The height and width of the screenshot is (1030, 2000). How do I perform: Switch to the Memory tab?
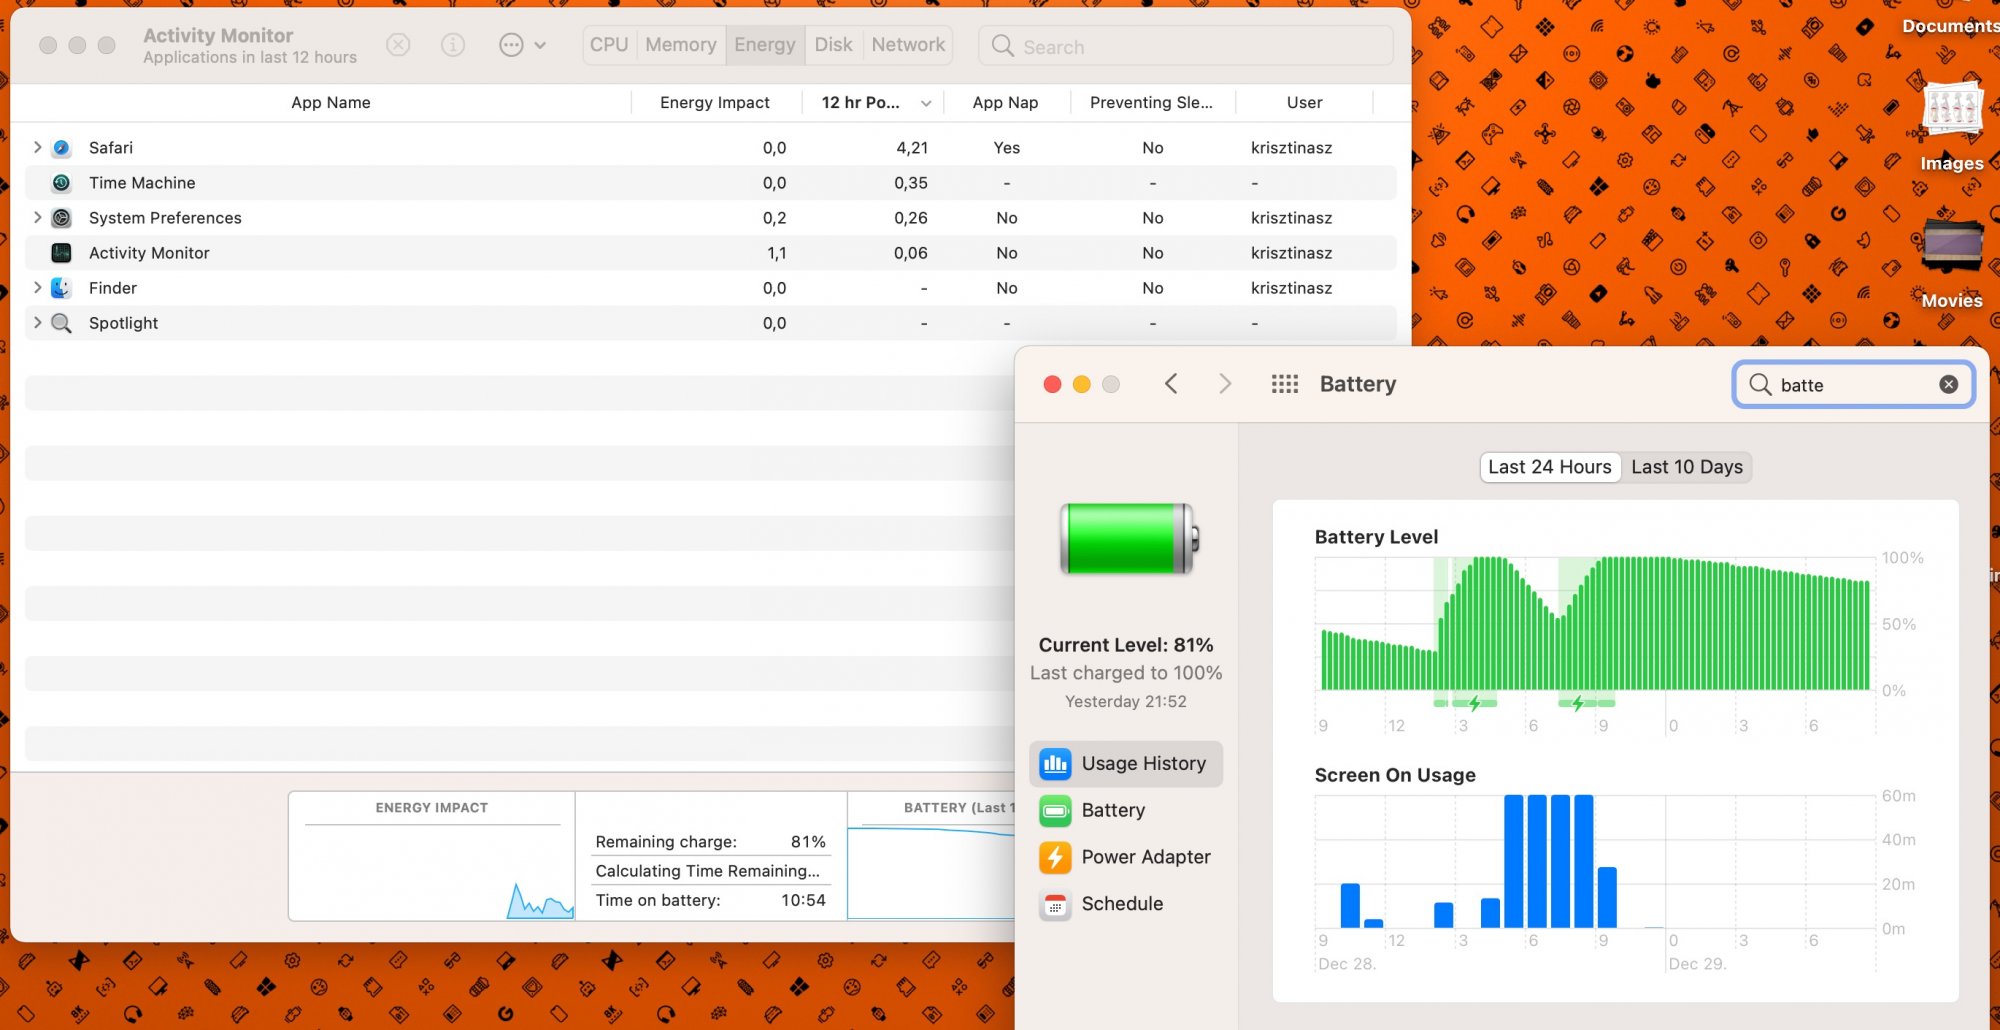point(681,45)
